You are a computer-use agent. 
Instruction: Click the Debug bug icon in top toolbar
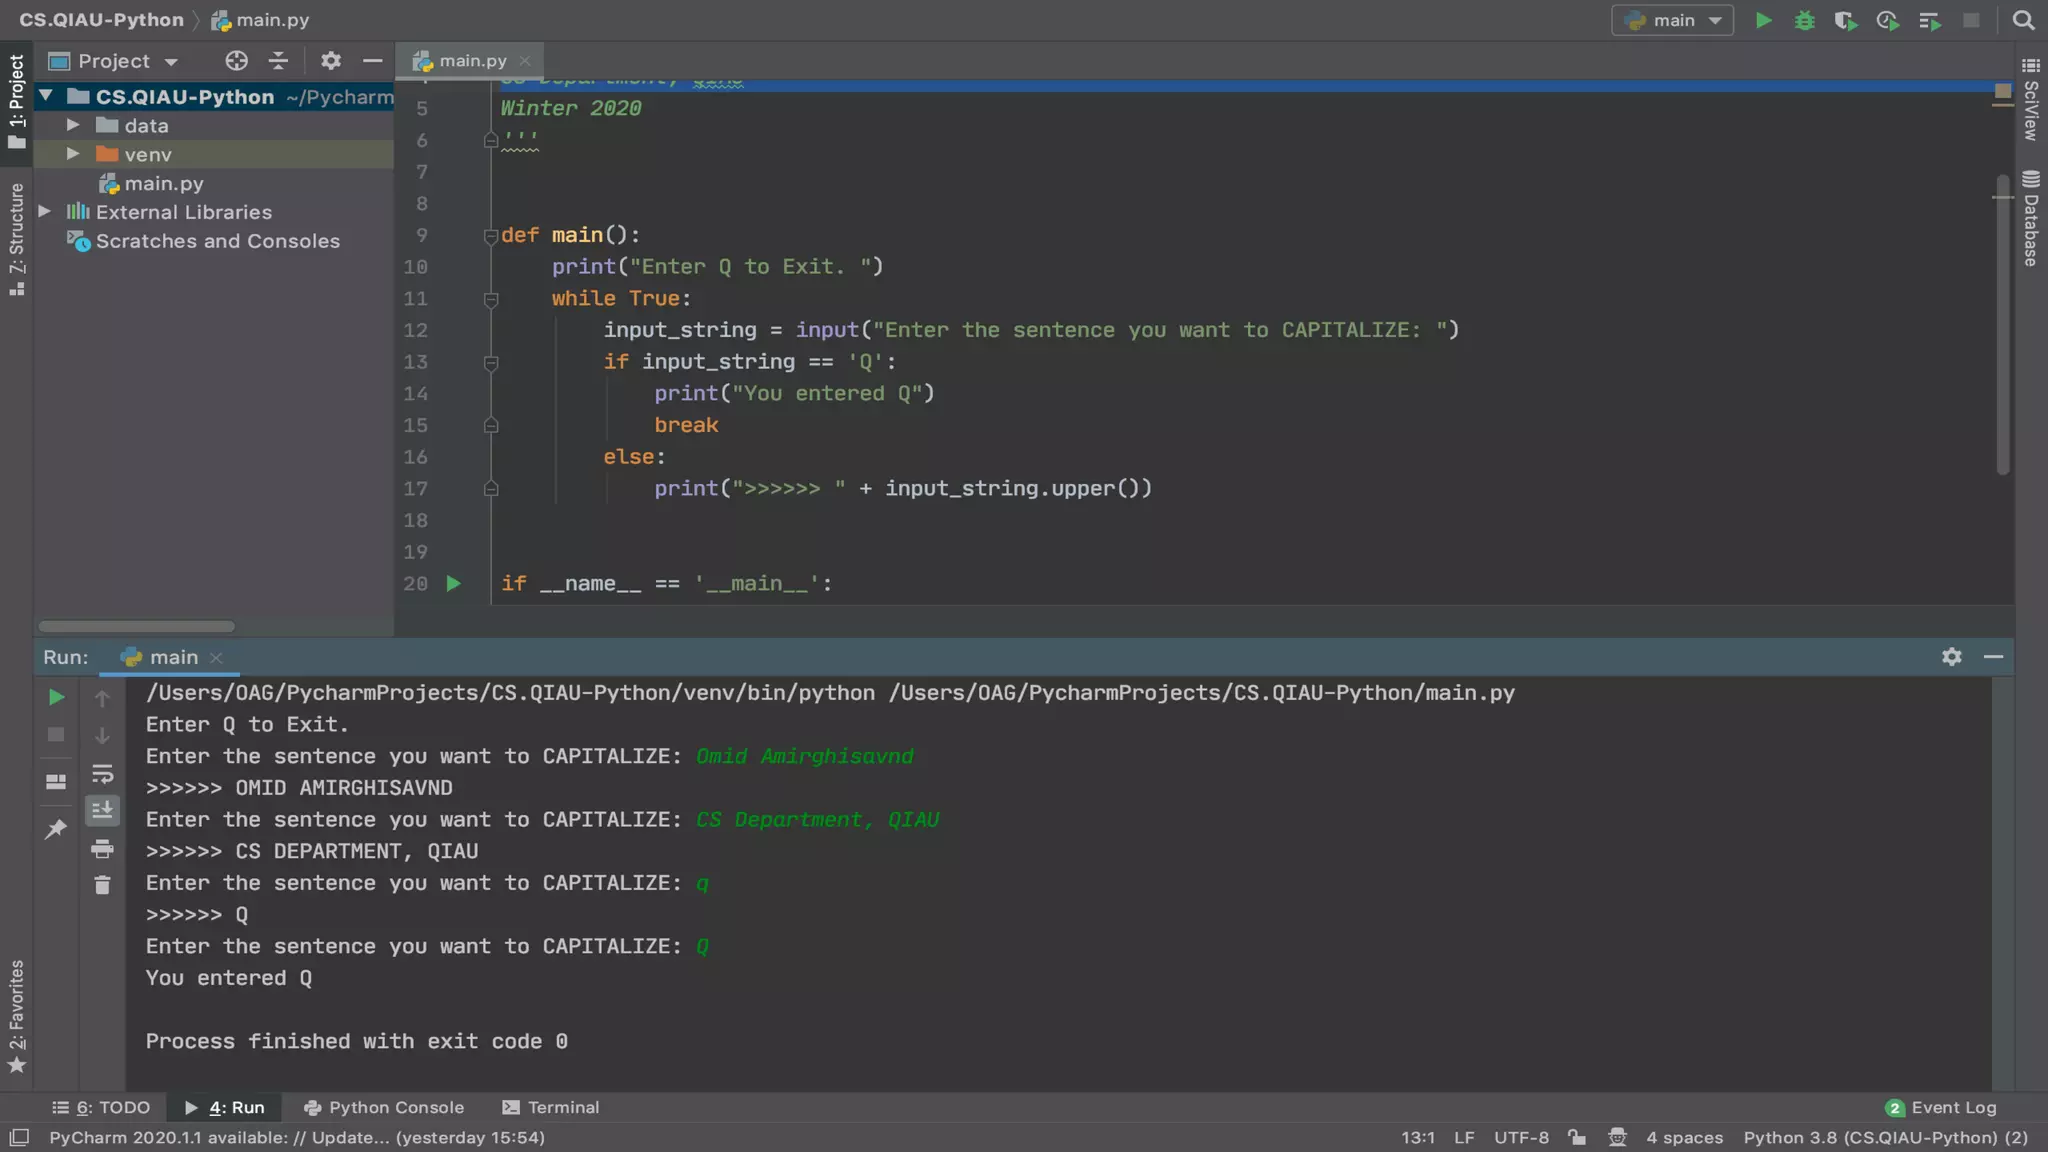(x=1804, y=20)
